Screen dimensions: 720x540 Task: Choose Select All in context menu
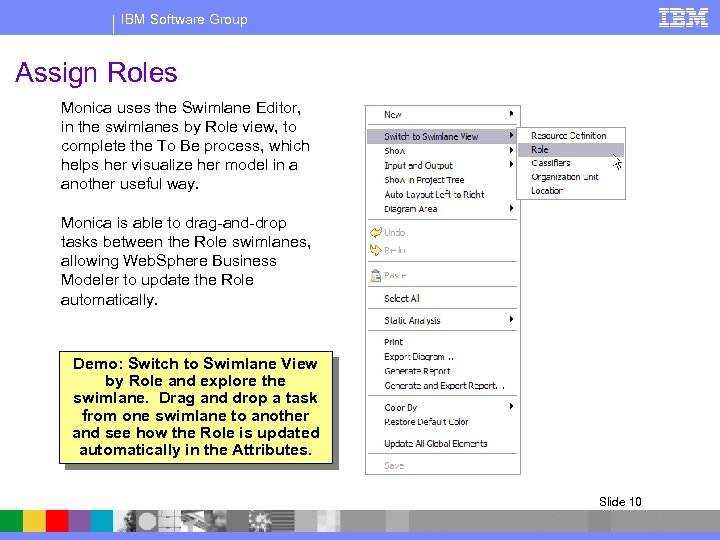click(443, 298)
